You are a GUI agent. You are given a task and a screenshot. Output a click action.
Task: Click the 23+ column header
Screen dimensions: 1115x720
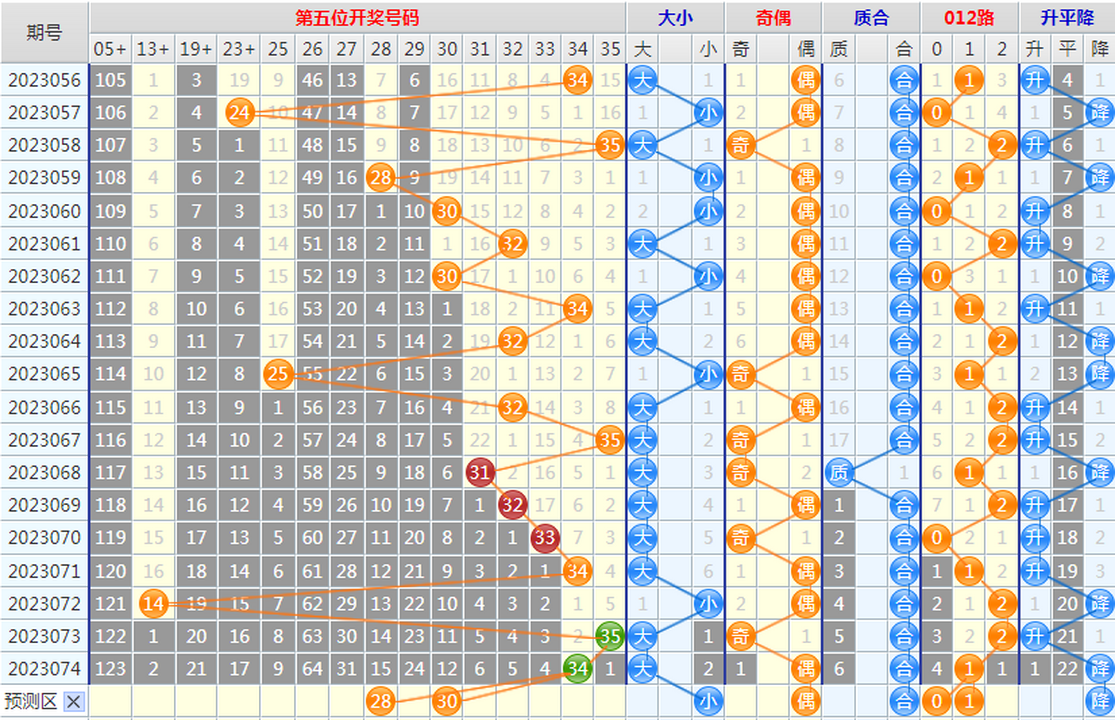pyautogui.click(x=240, y=49)
